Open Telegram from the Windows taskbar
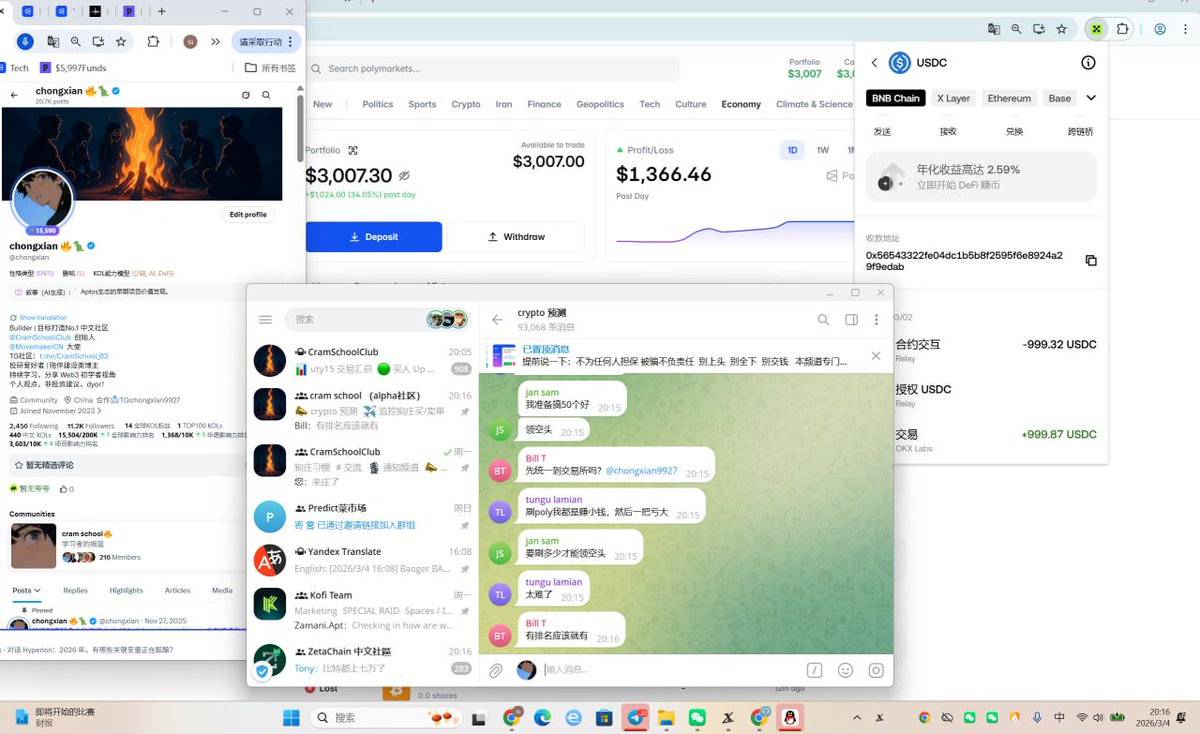Image resolution: width=1200 pixels, height=734 pixels. [x=636, y=717]
